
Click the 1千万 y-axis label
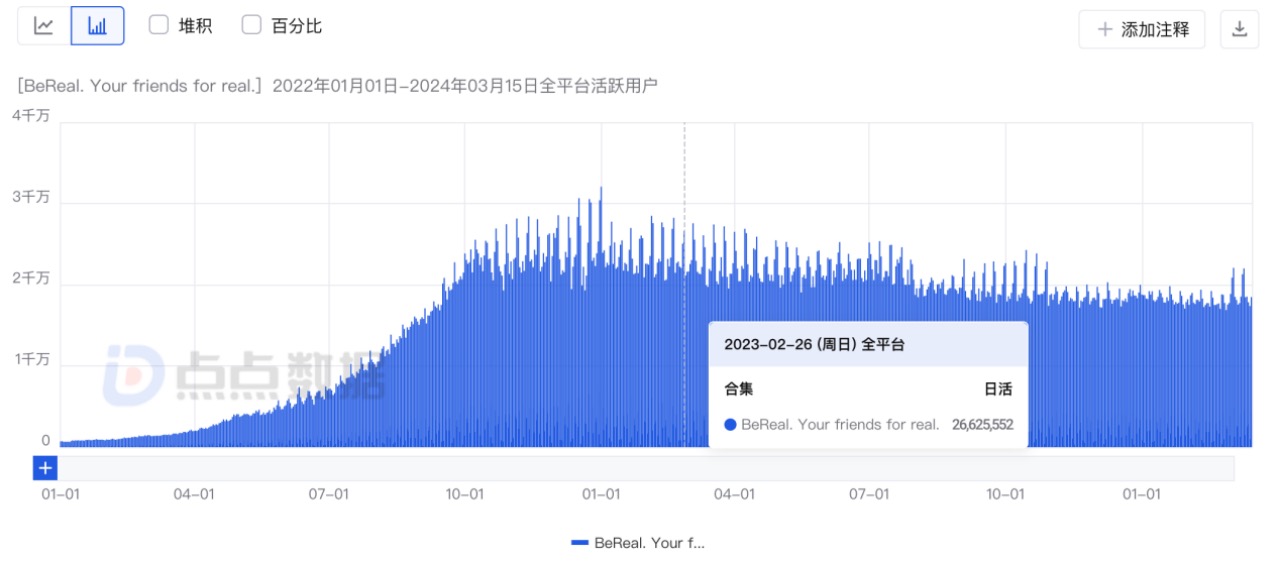tap(30, 359)
